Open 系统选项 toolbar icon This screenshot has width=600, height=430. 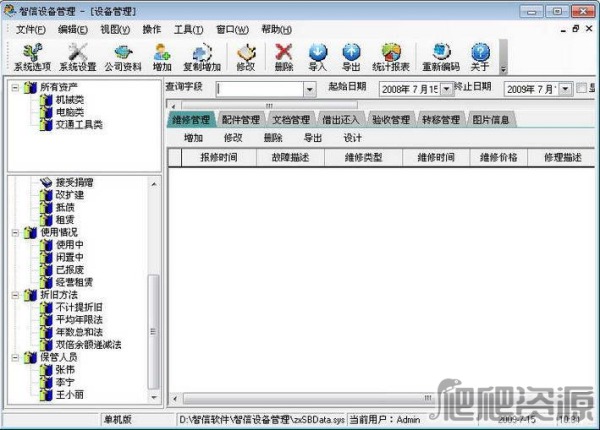coord(33,57)
